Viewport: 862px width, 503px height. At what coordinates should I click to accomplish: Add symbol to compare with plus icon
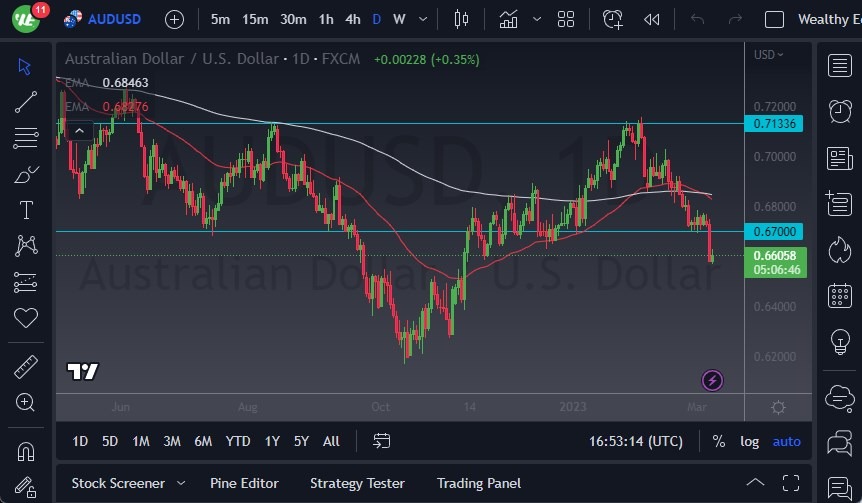[x=174, y=20]
